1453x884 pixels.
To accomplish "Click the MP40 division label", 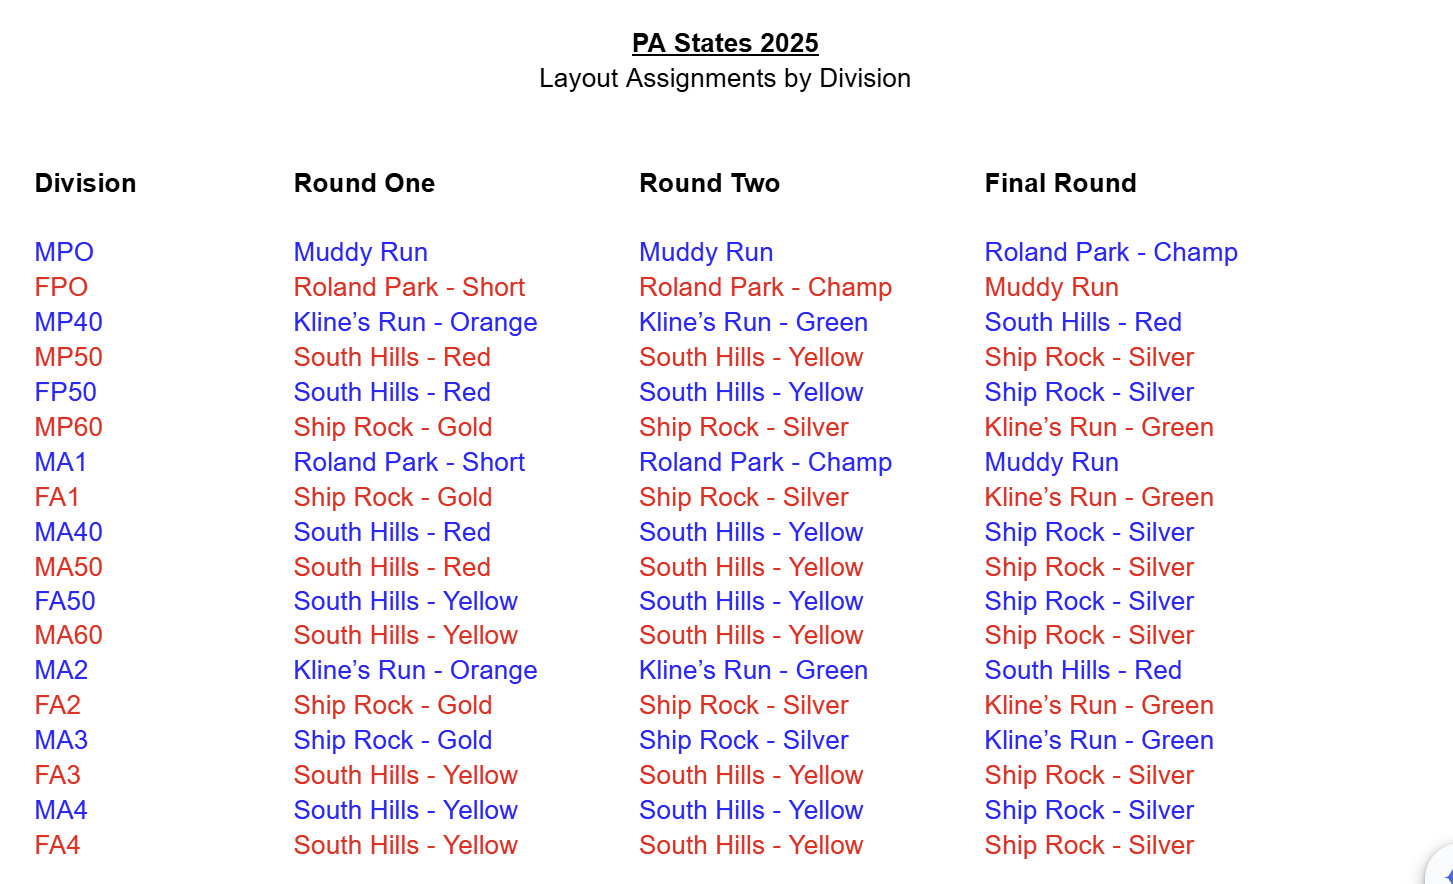I will (x=69, y=322).
